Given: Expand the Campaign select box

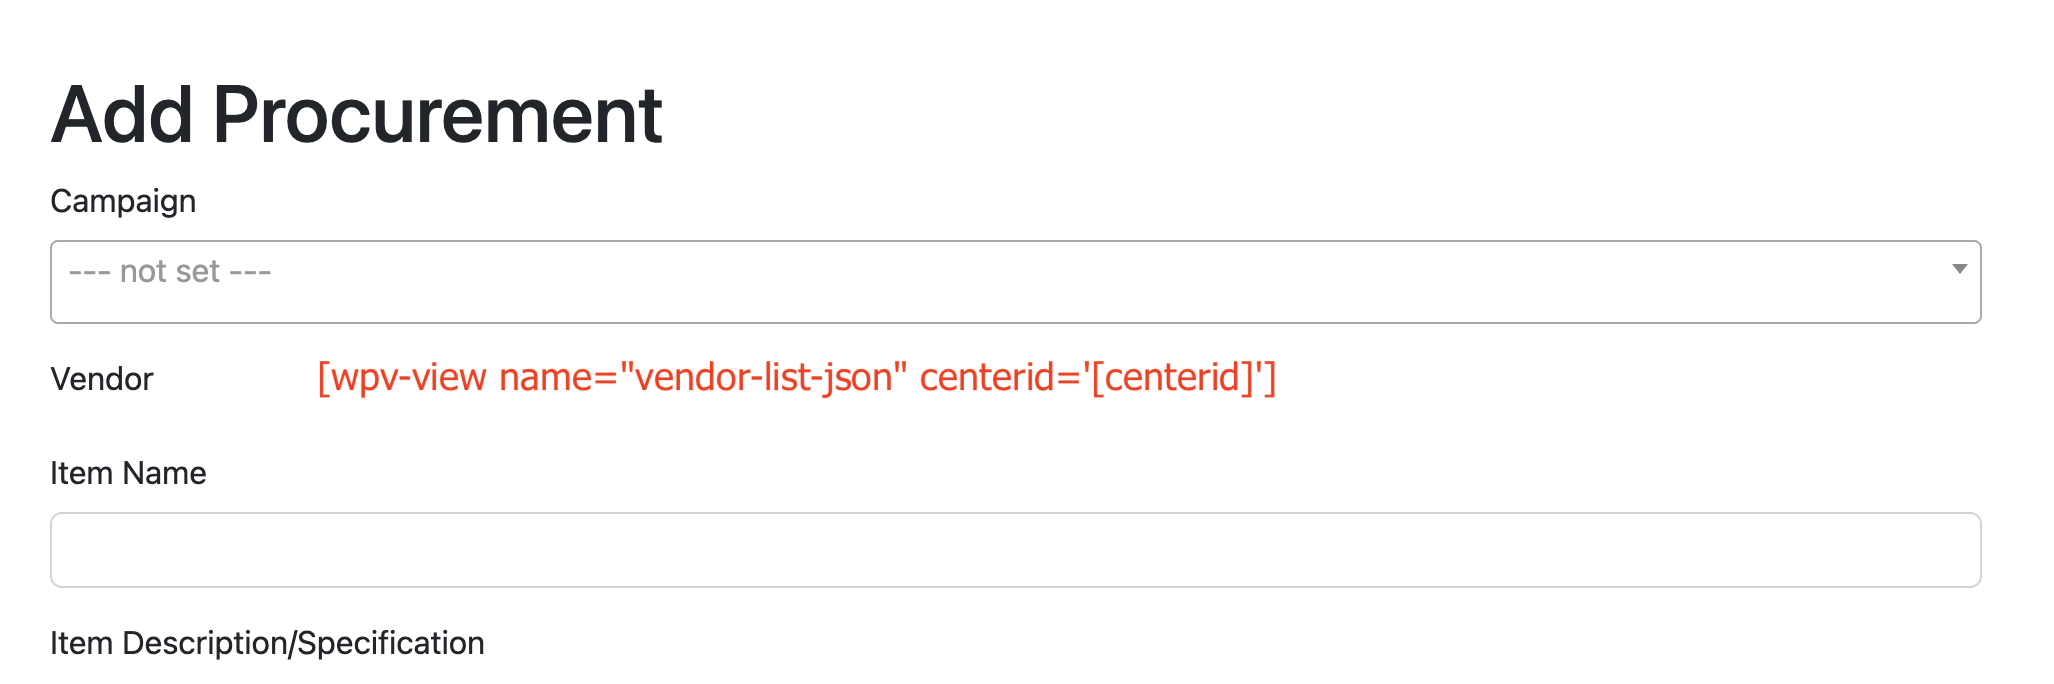Looking at the screenshot, I should pyautogui.click(x=1015, y=282).
